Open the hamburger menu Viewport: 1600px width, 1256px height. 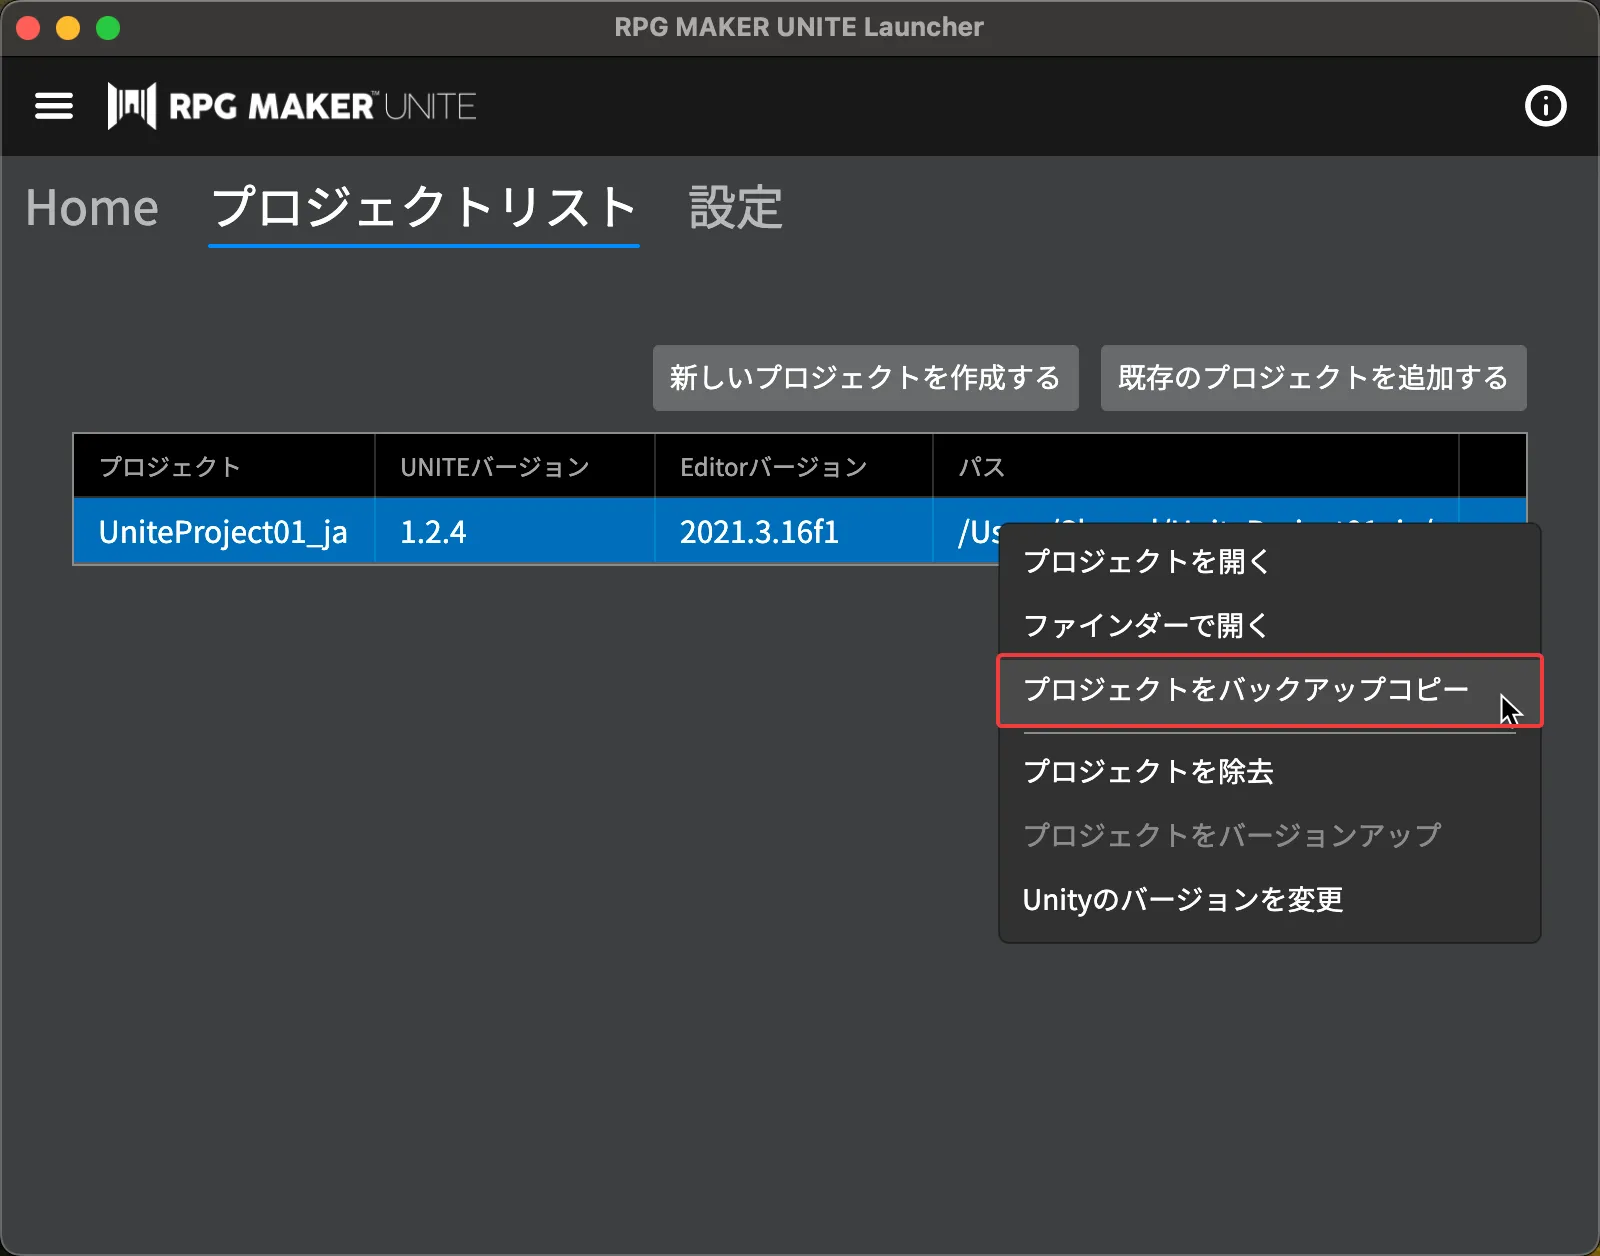click(54, 106)
